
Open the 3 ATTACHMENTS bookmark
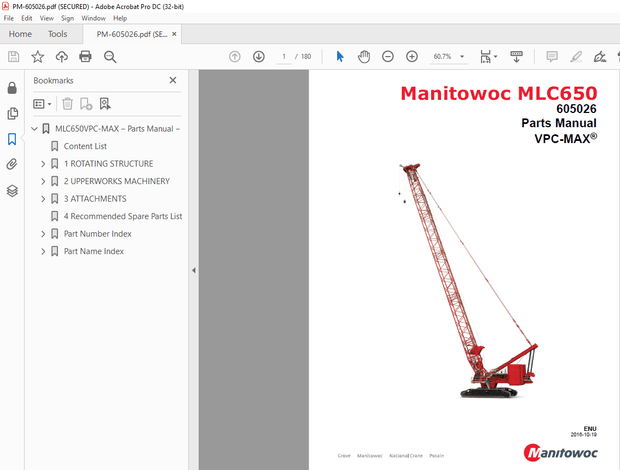pos(95,199)
